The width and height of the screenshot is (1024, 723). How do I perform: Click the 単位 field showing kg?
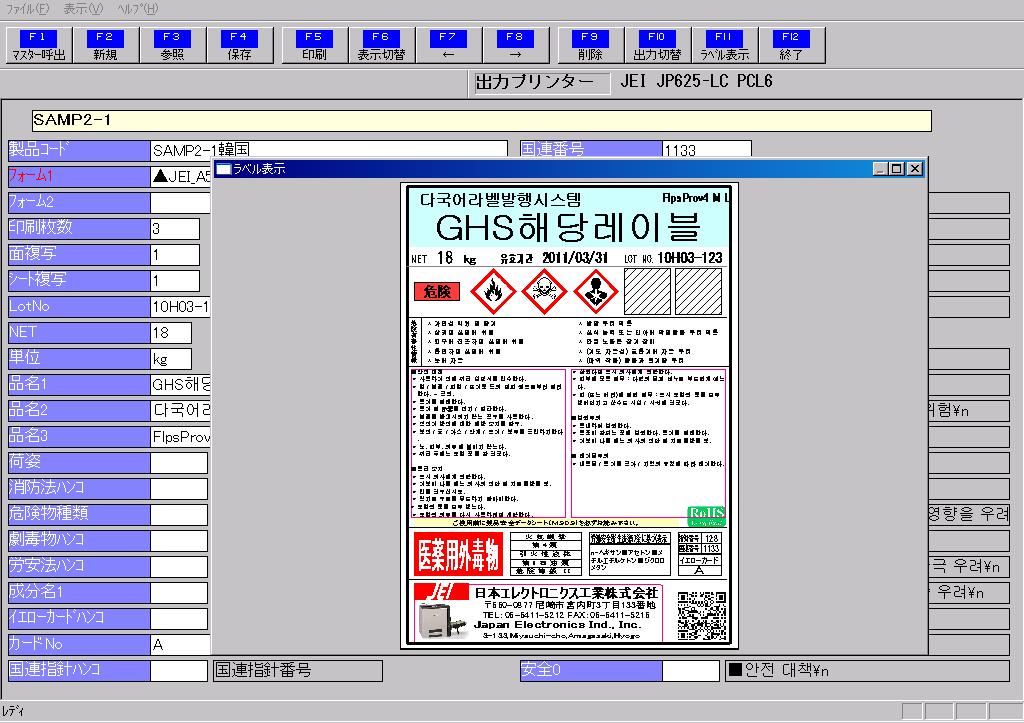point(171,359)
